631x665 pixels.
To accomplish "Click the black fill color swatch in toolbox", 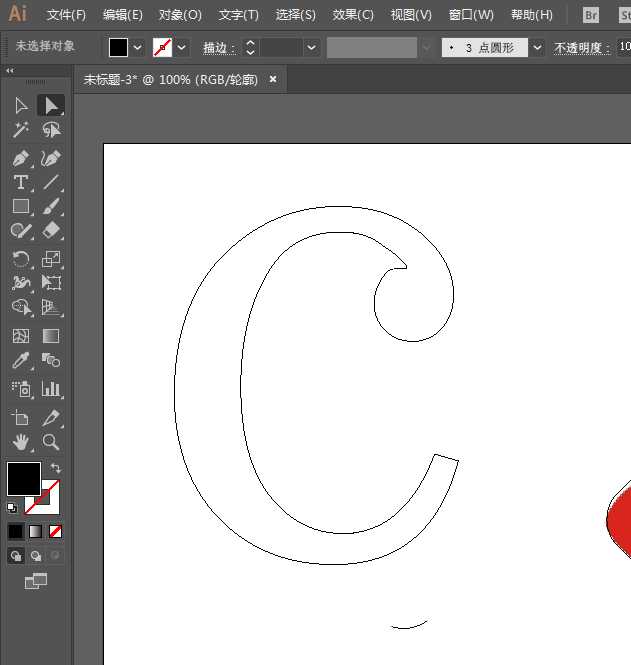I will 24,478.
